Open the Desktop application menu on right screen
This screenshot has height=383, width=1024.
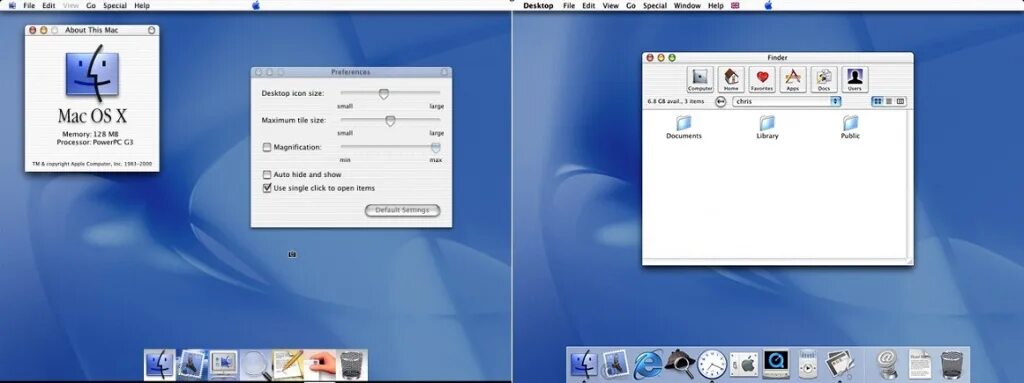[x=538, y=5]
